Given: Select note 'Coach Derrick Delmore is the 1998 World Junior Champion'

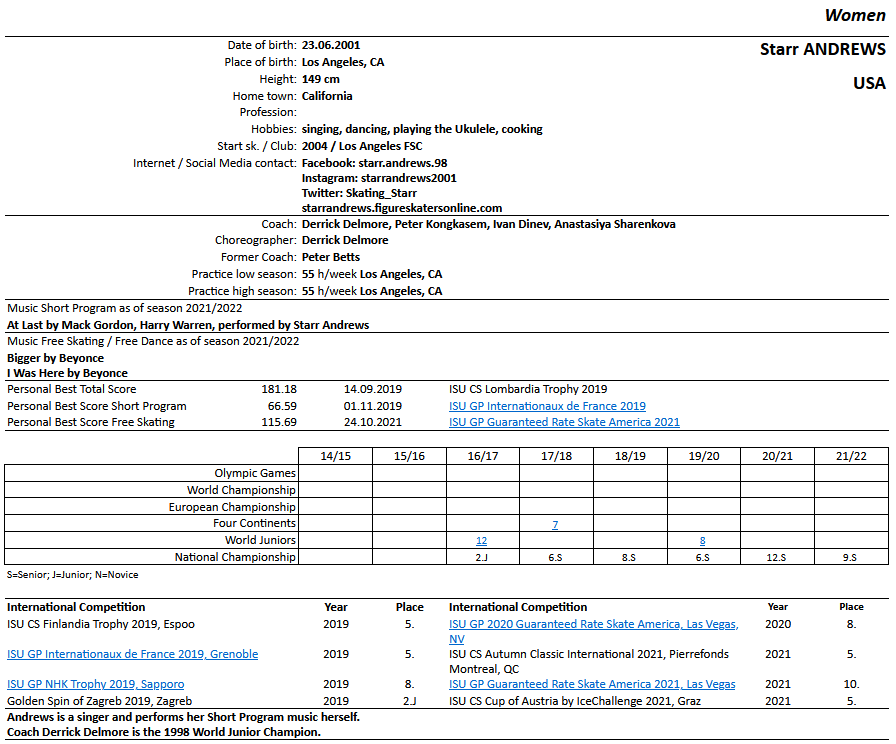Looking at the screenshot, I should [164, 732].
